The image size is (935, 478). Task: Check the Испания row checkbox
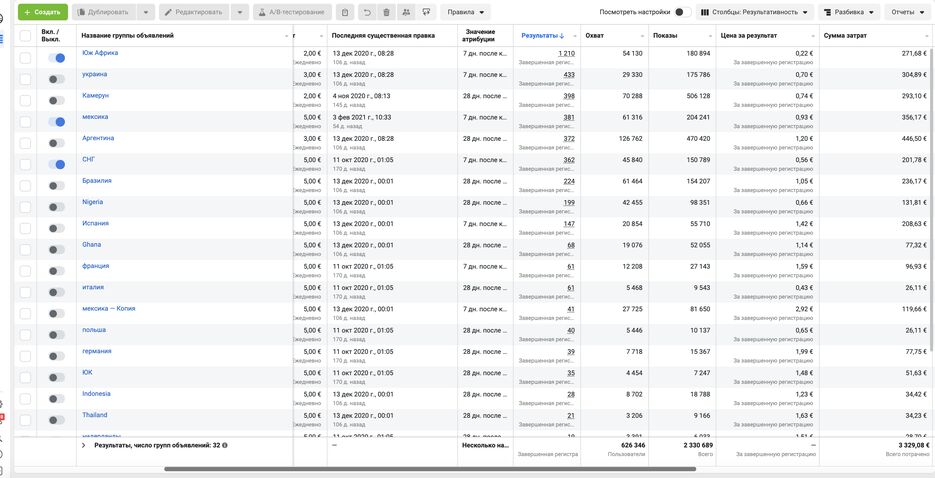[25, 228]
